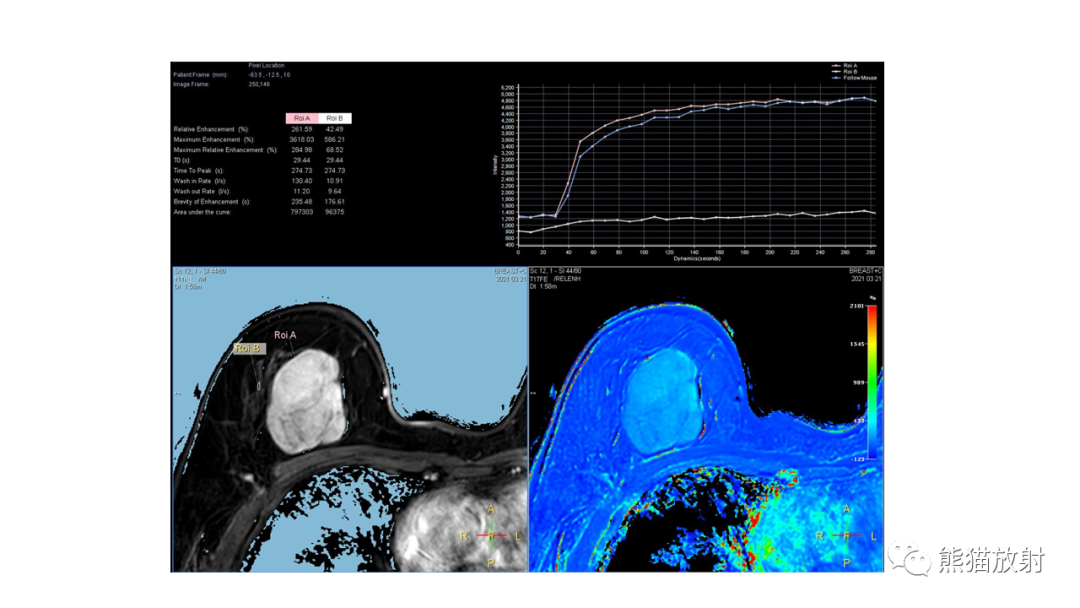
Task: Select the white Roi B column header
Action: (x=335, y=118)
